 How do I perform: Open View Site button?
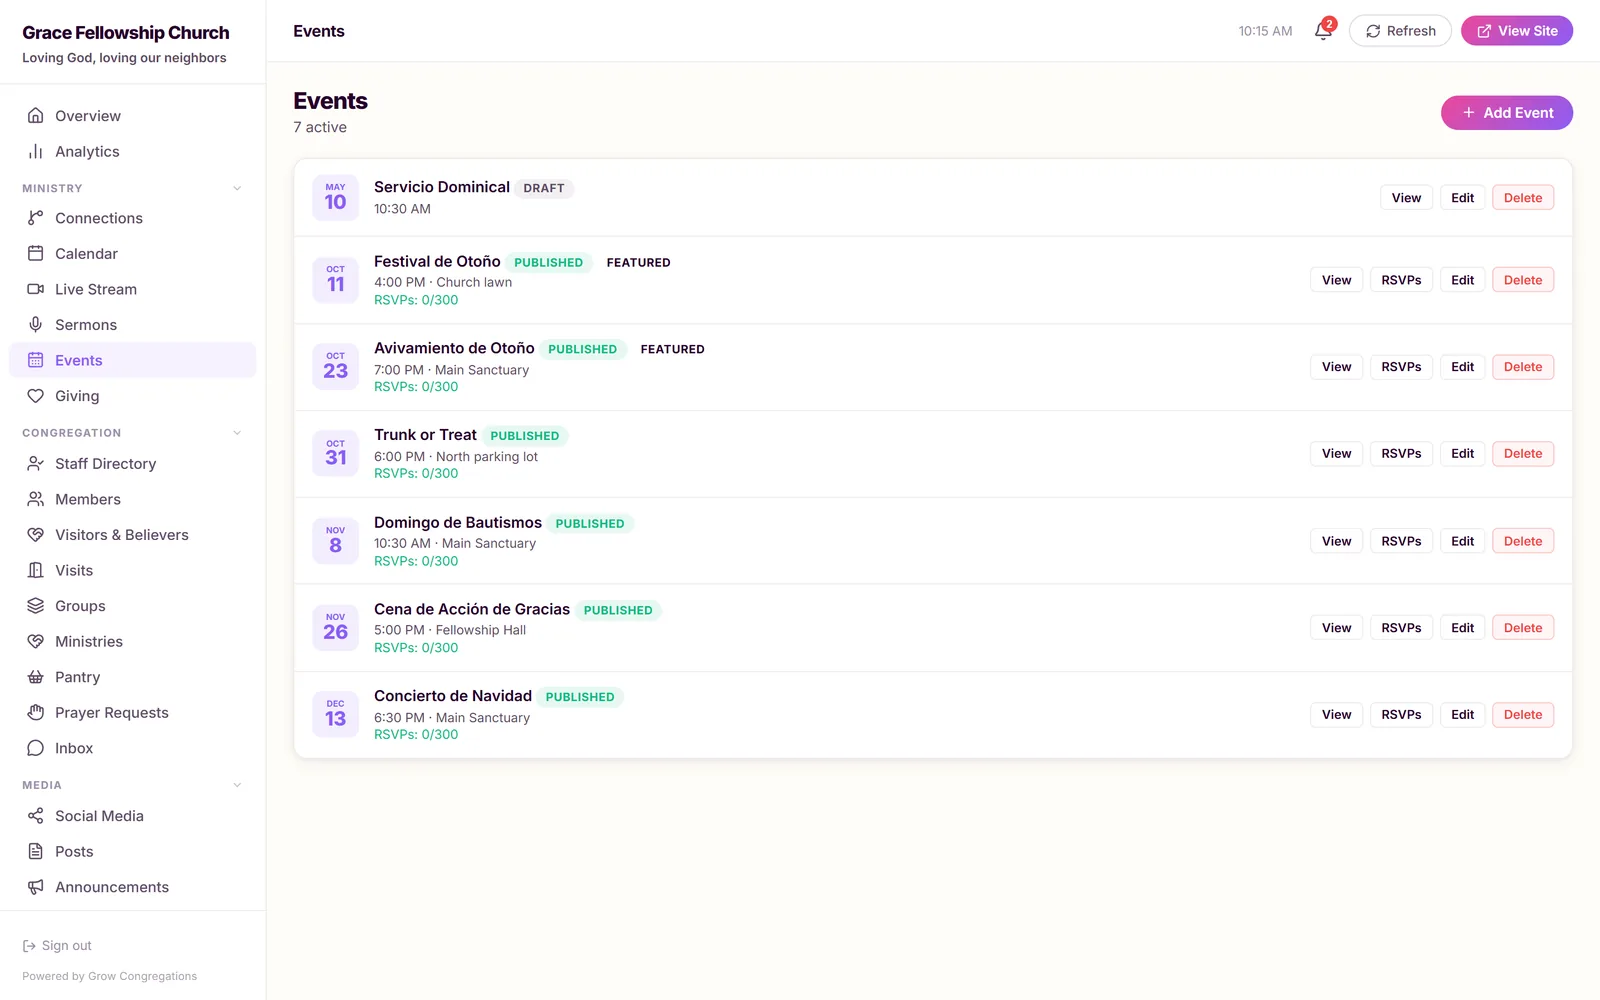click(x=1517, y=31)
